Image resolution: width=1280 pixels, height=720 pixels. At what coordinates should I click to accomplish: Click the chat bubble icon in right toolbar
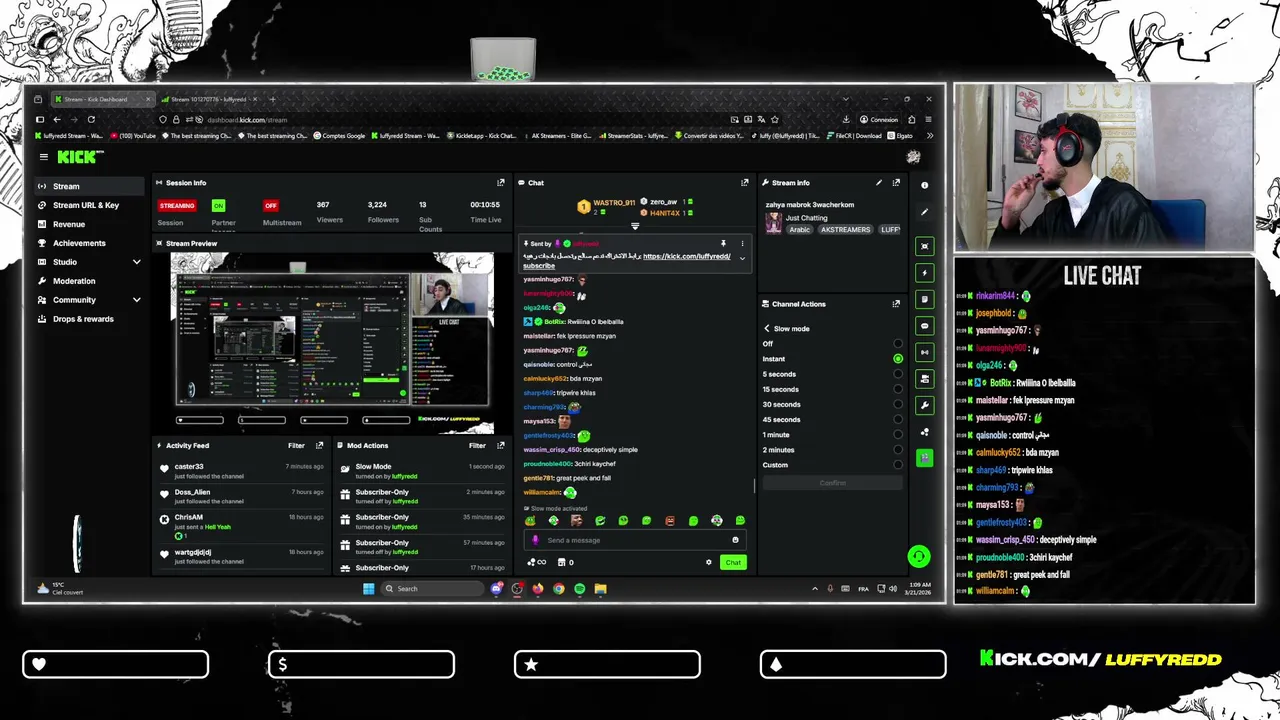point(924,326)
